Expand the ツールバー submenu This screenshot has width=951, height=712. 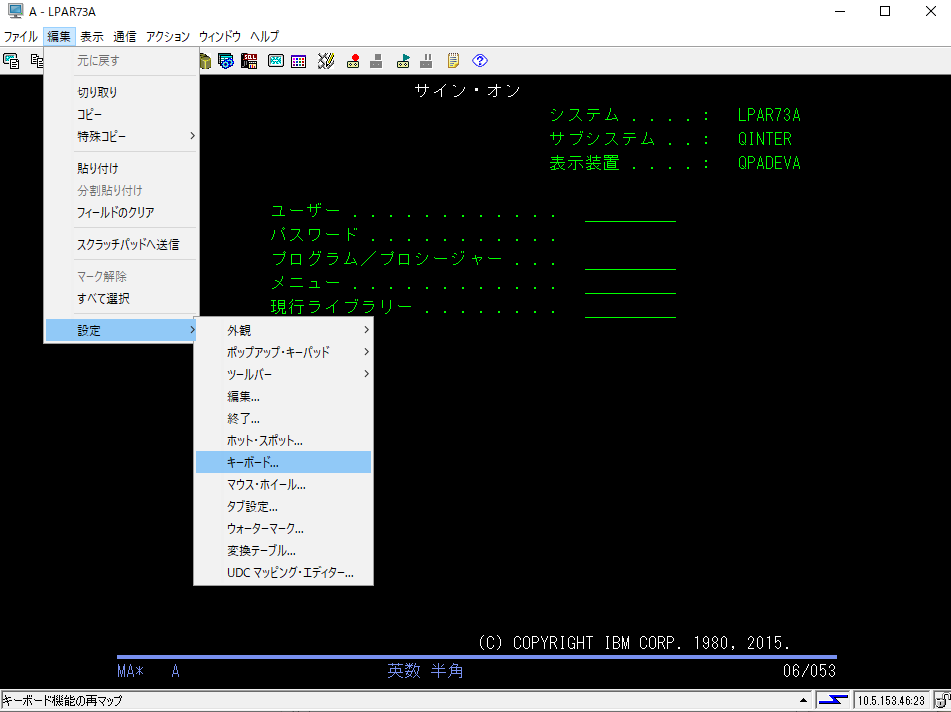tap(283, 374)
